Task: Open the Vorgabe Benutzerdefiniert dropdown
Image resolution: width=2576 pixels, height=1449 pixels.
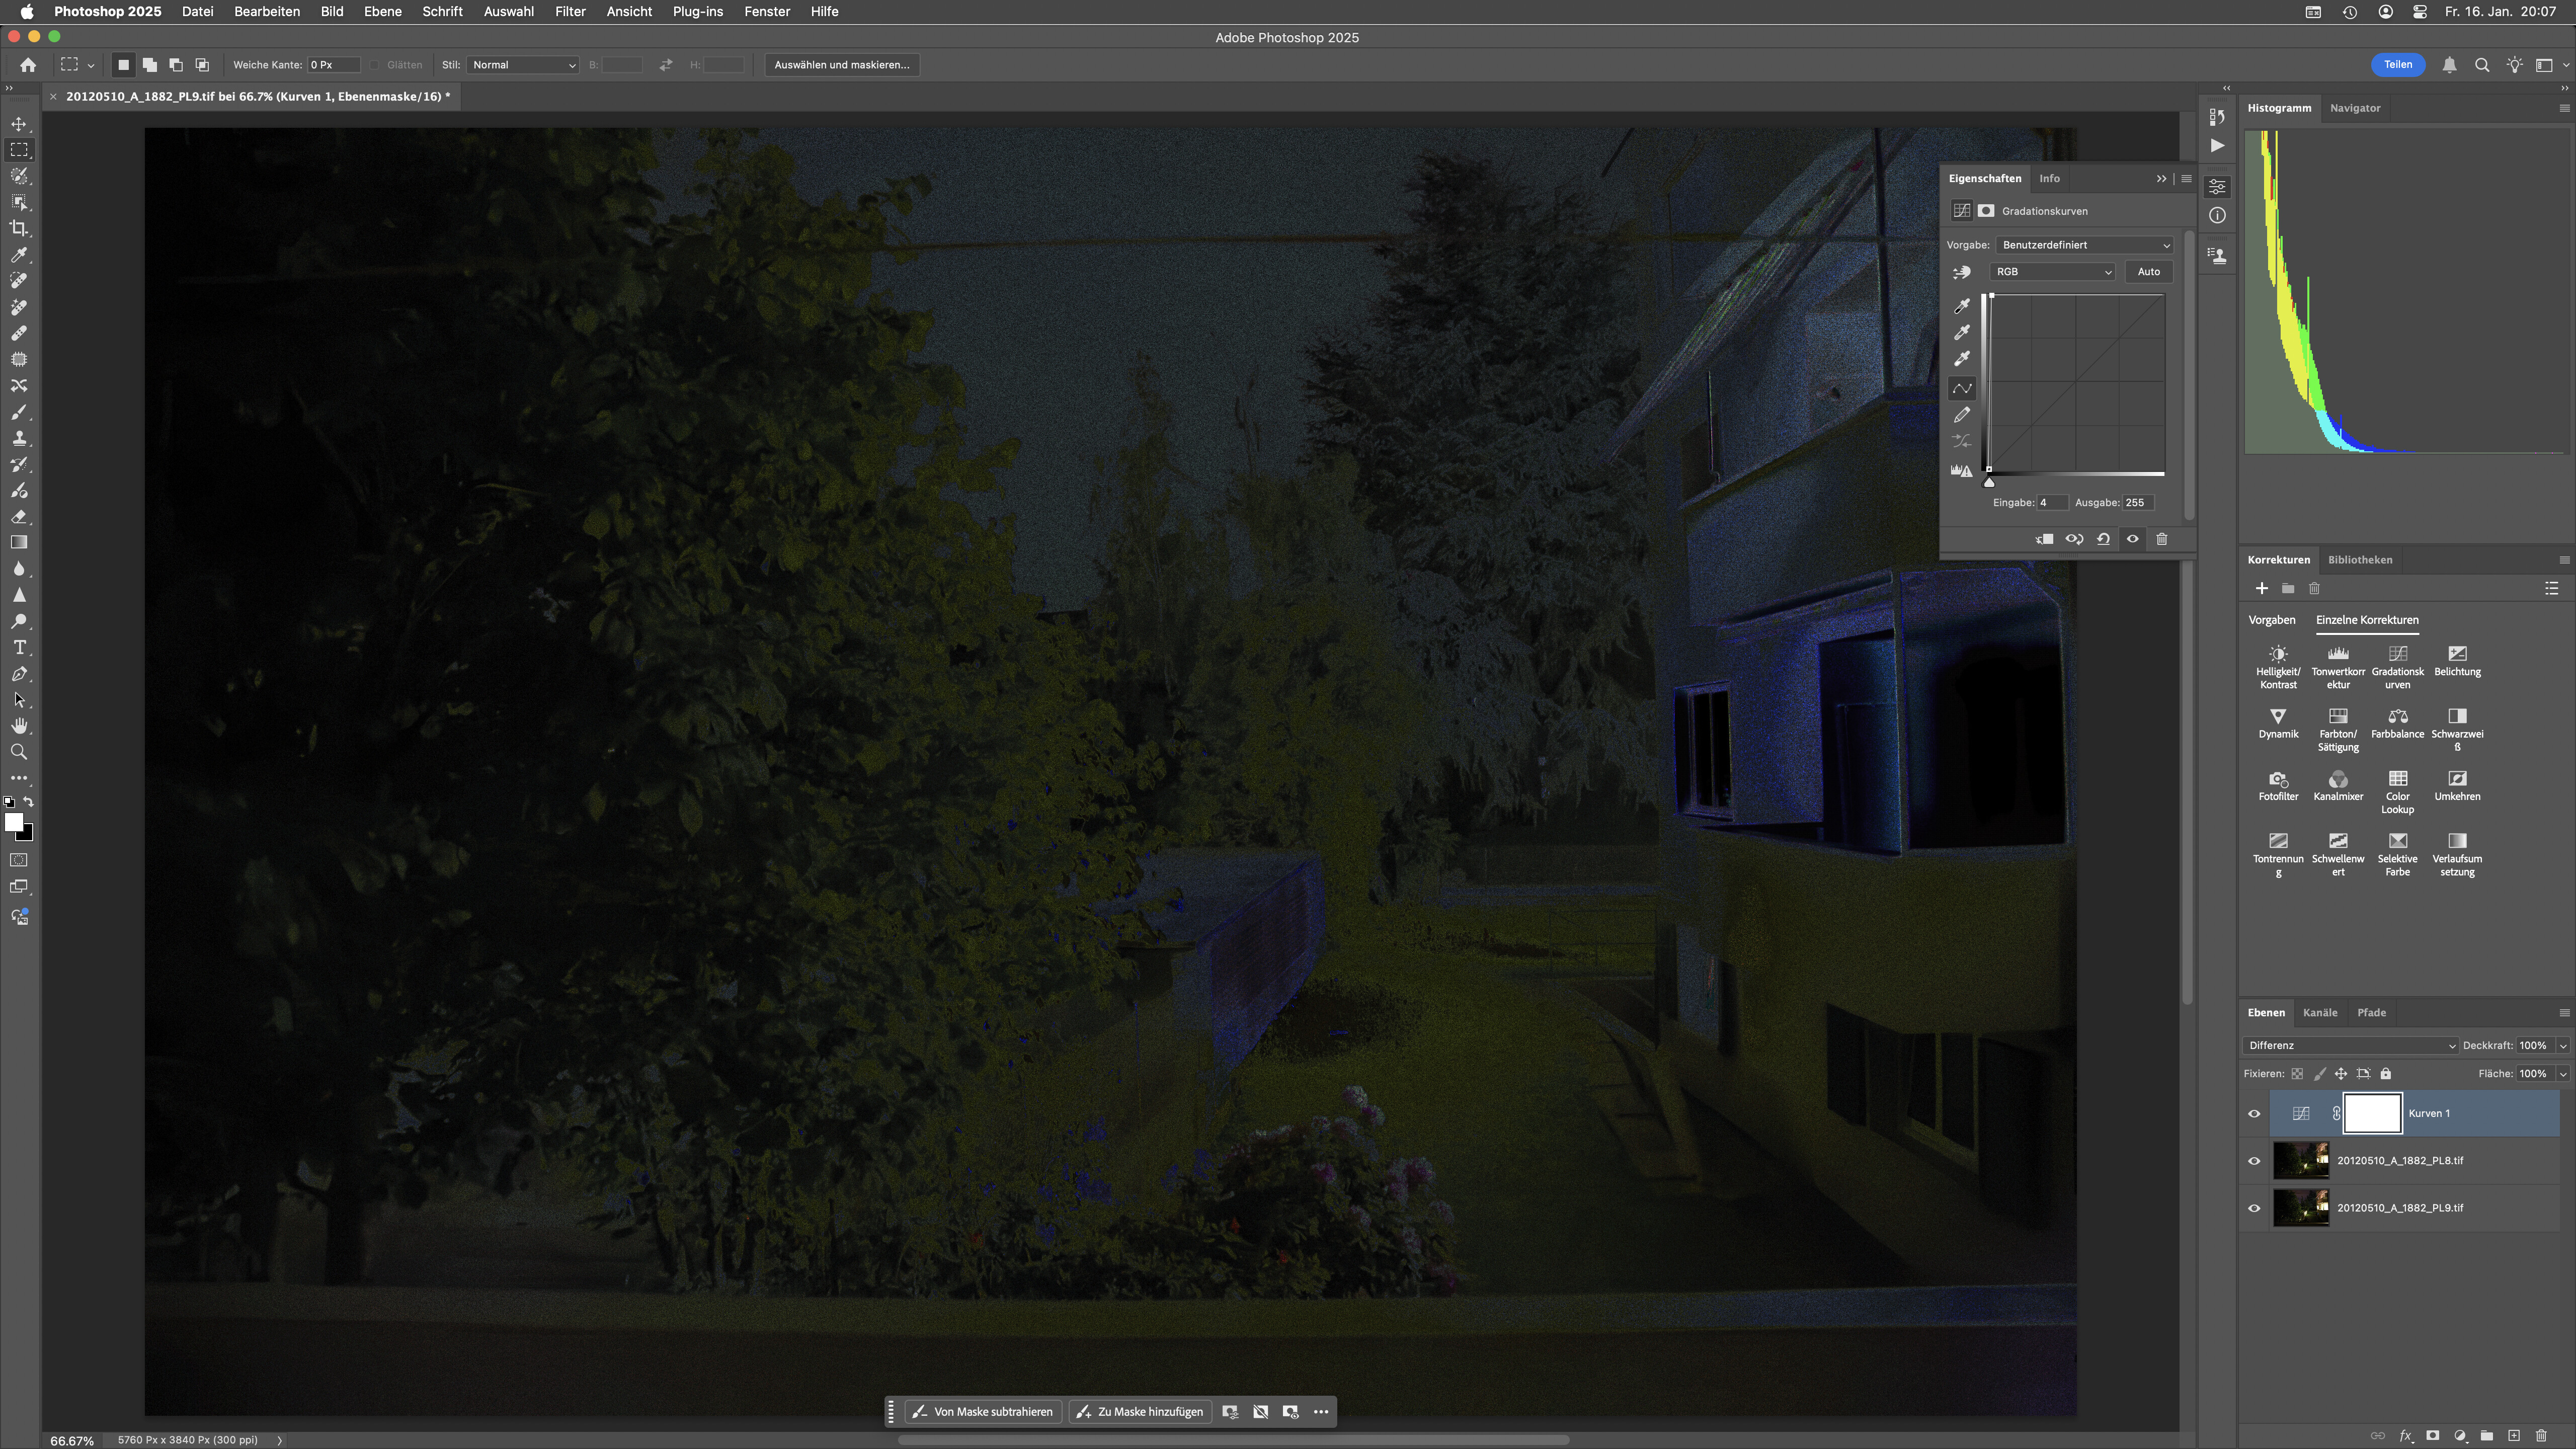Action: coord(2084,245)
